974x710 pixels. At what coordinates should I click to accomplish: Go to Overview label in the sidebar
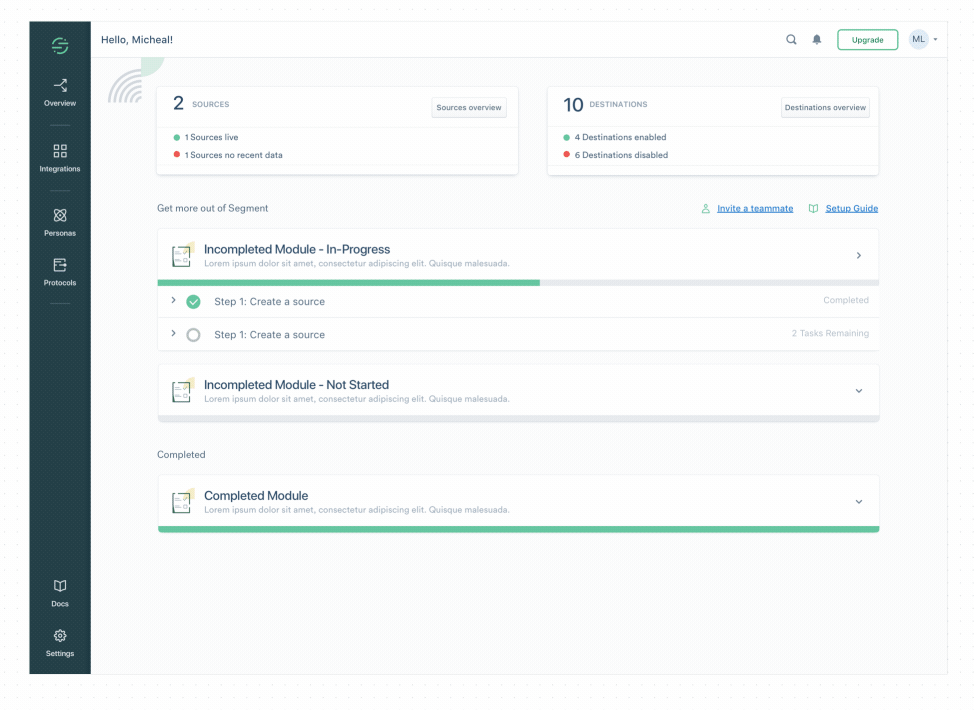tap(60, 103)
